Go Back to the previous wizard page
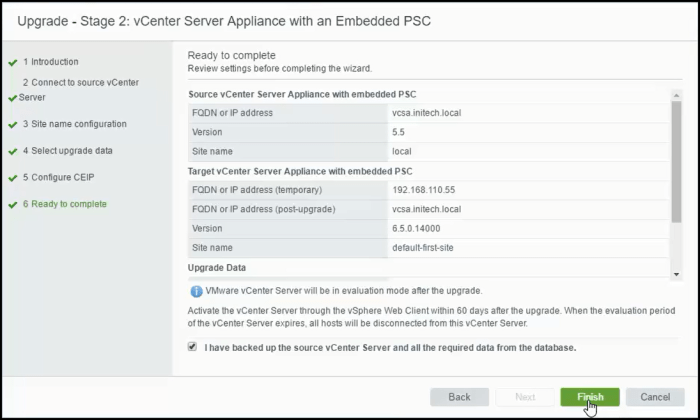Image resolution: width=700 pixels, height=420 pixels. [459, 397]
